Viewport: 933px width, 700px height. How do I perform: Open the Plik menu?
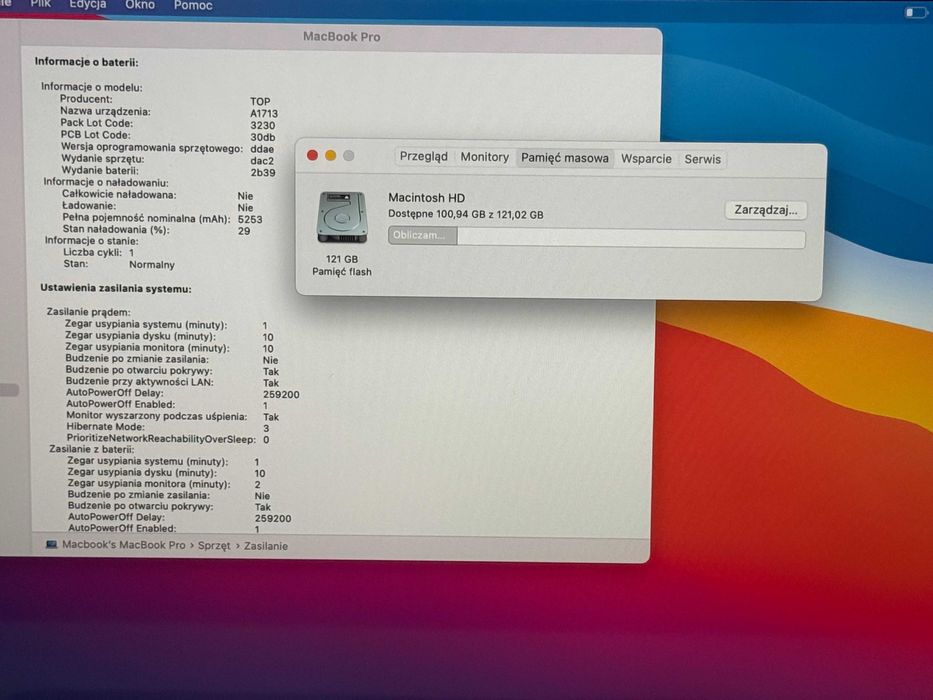pyautogui.click(x=40, y=4)
